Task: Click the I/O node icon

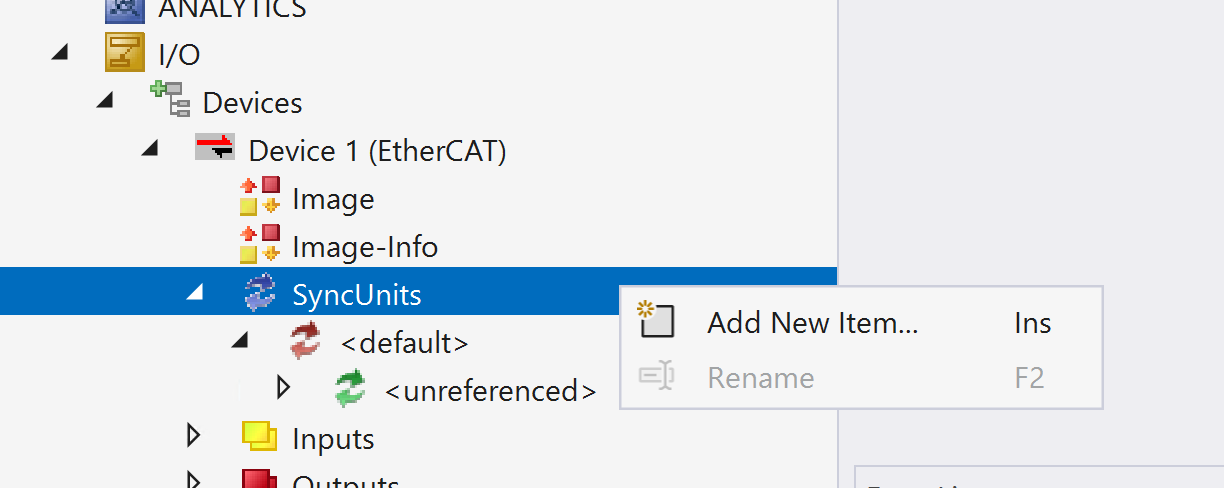Action: [125, 53]
